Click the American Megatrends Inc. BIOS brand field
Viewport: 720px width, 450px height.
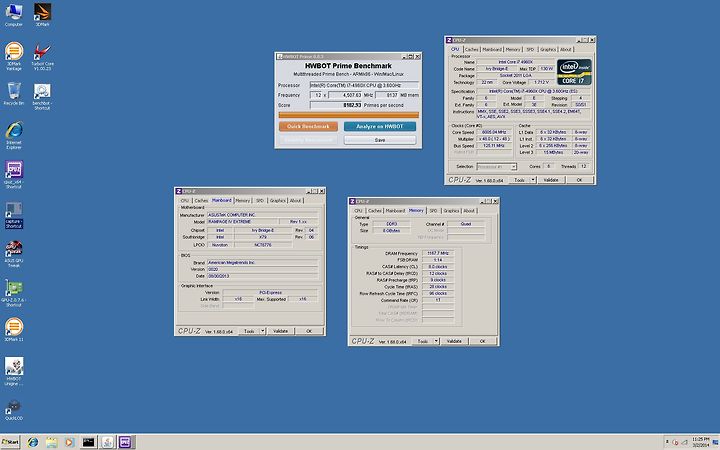coord(262,262)
